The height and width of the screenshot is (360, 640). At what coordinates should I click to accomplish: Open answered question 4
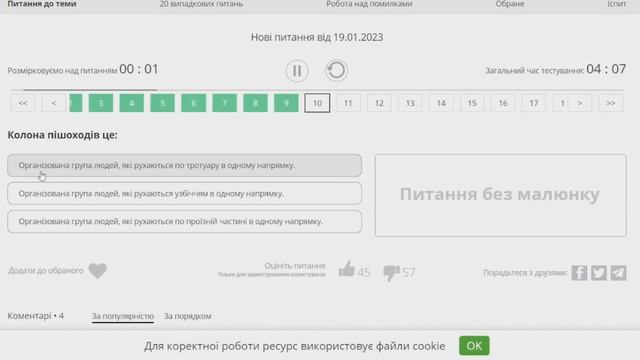pyautogui.click(x=131, y=103)
